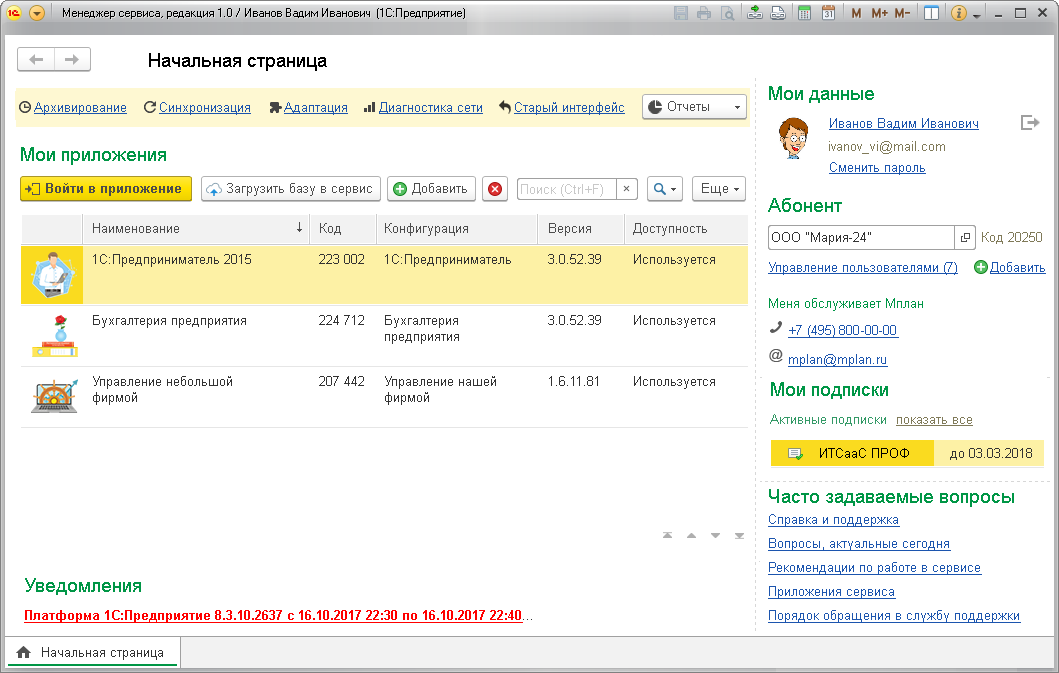Click the print preview icon in title bar
1059x673 pixels.
click(727, 13)
